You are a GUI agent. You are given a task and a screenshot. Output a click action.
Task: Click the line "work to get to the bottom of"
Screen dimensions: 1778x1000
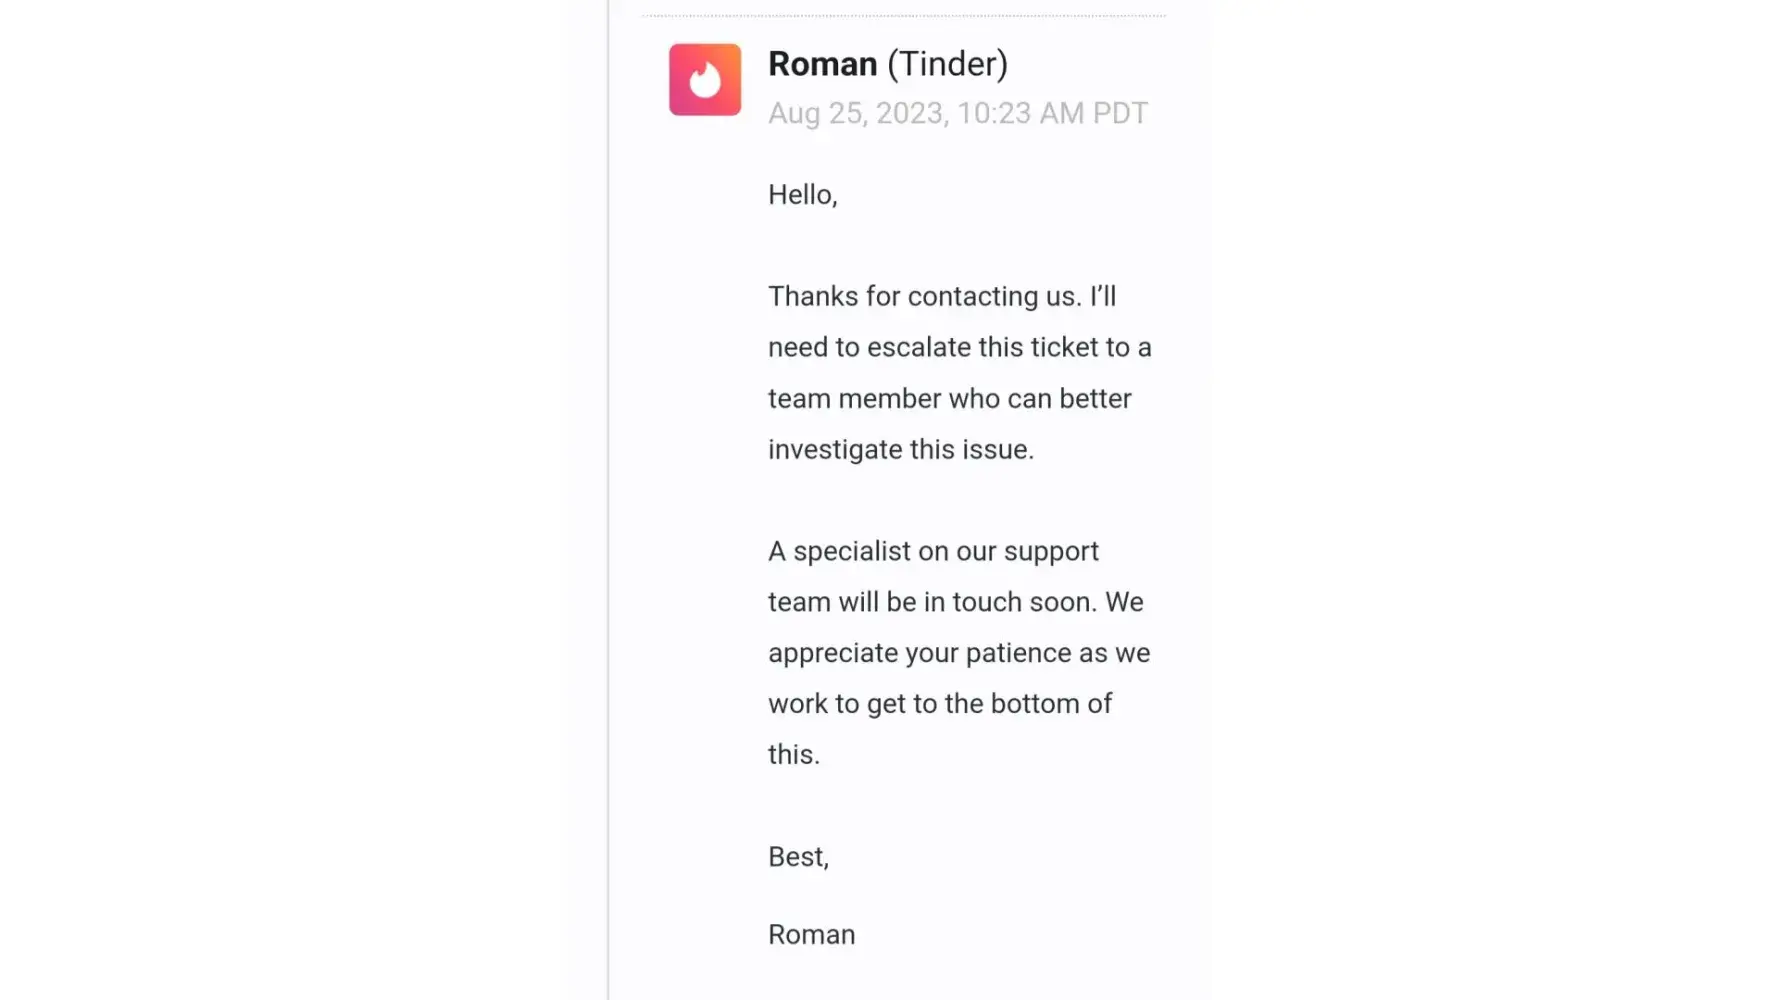[x=939, y=704]
